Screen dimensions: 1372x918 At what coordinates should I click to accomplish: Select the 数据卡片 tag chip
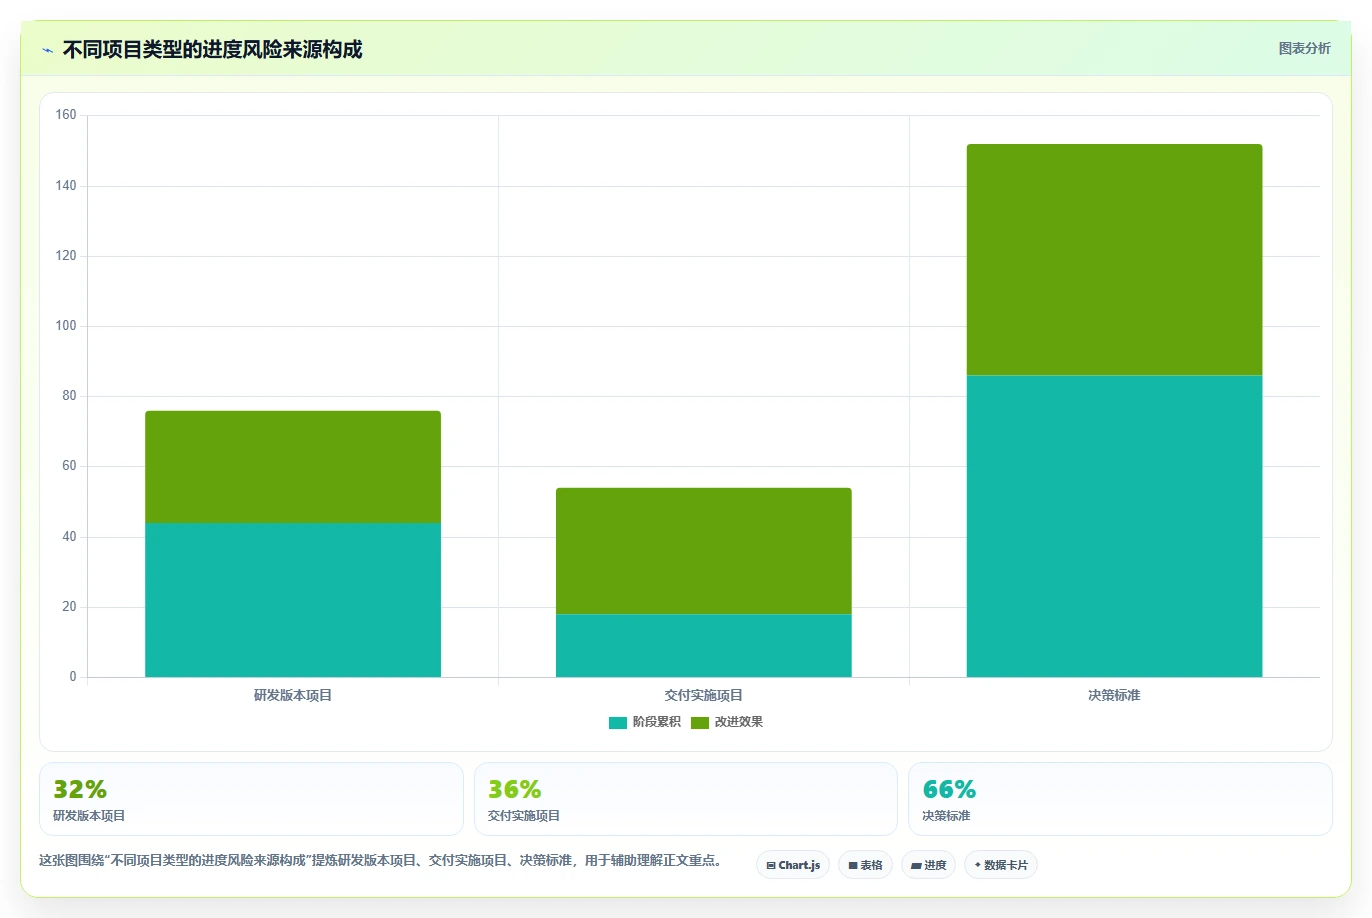coord(1001,865)
